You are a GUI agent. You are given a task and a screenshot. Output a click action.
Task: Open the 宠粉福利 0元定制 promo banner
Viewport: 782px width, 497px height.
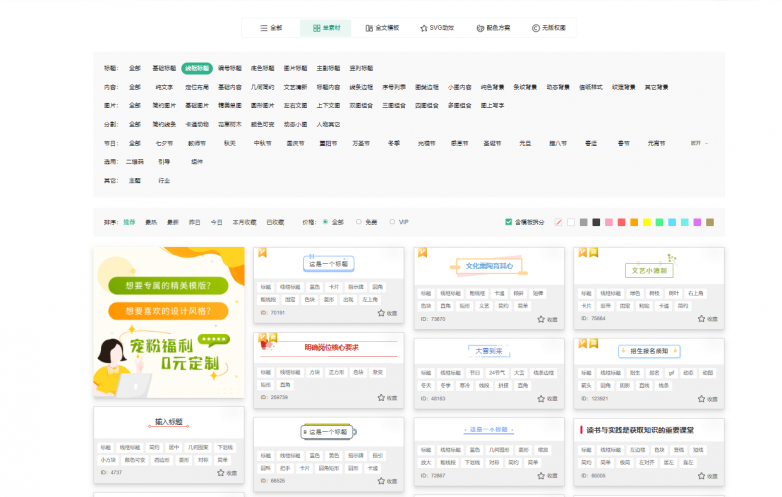click(x=169, y=322)
